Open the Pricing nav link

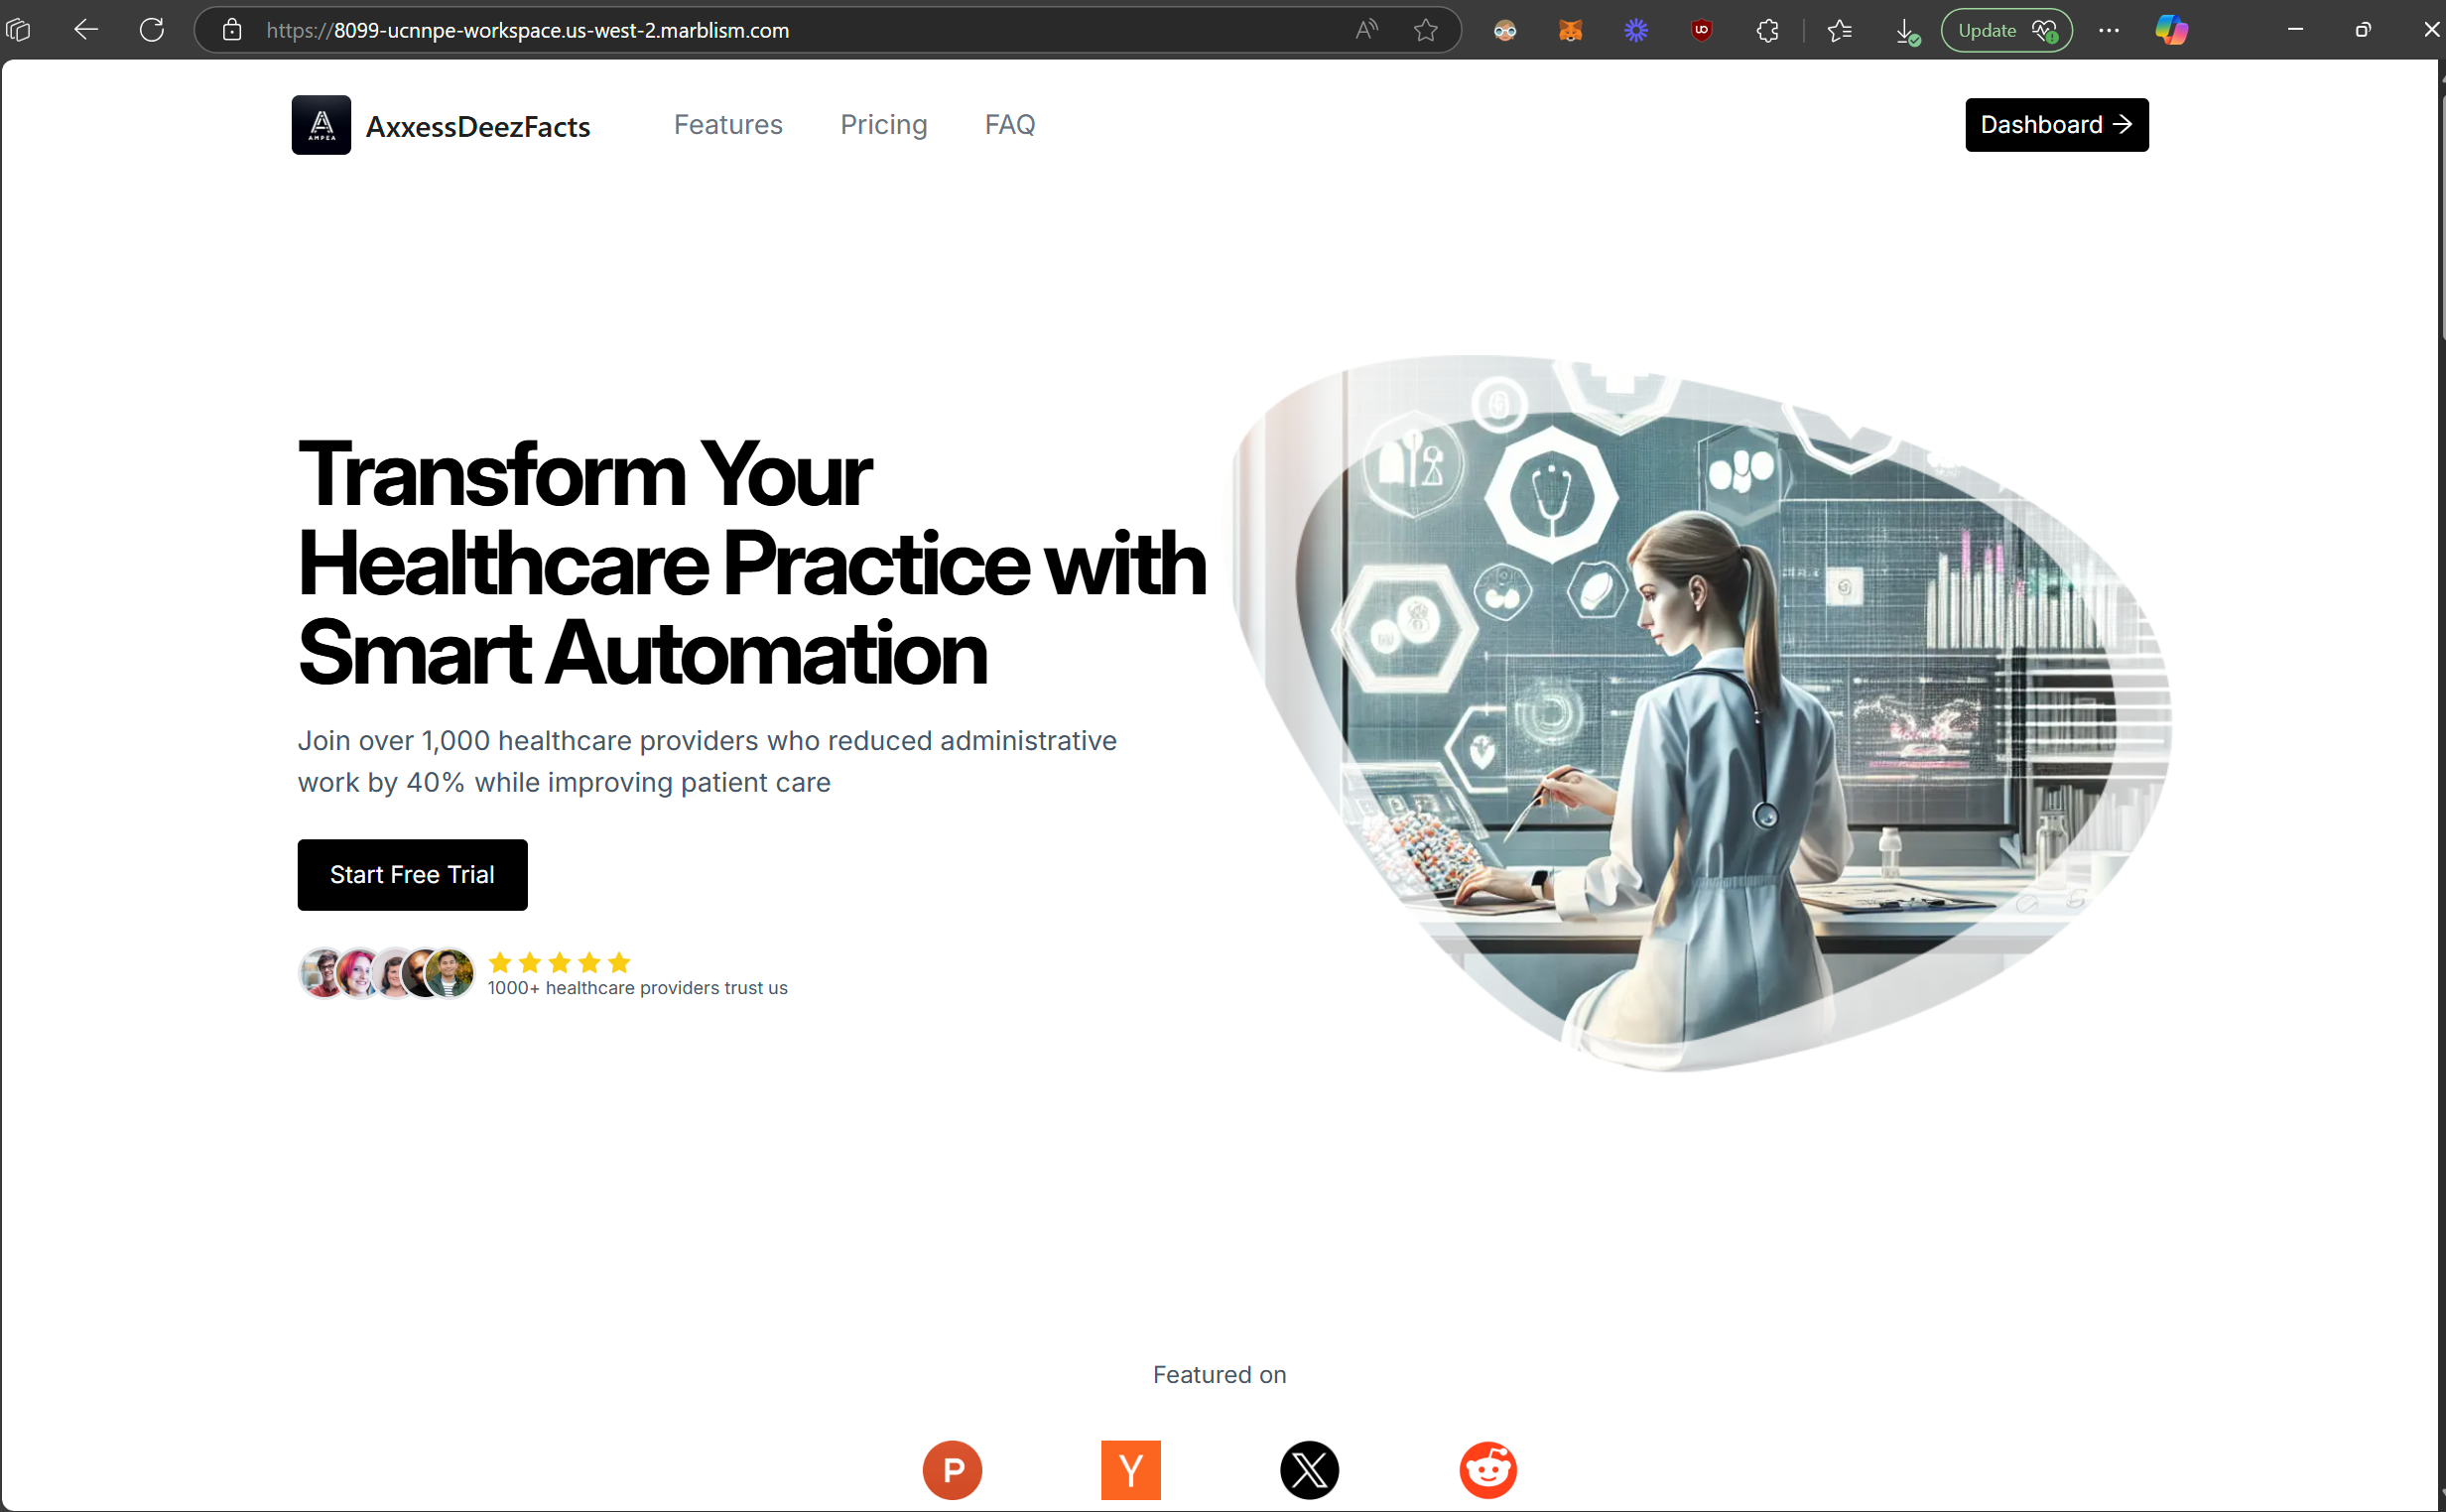883,125
